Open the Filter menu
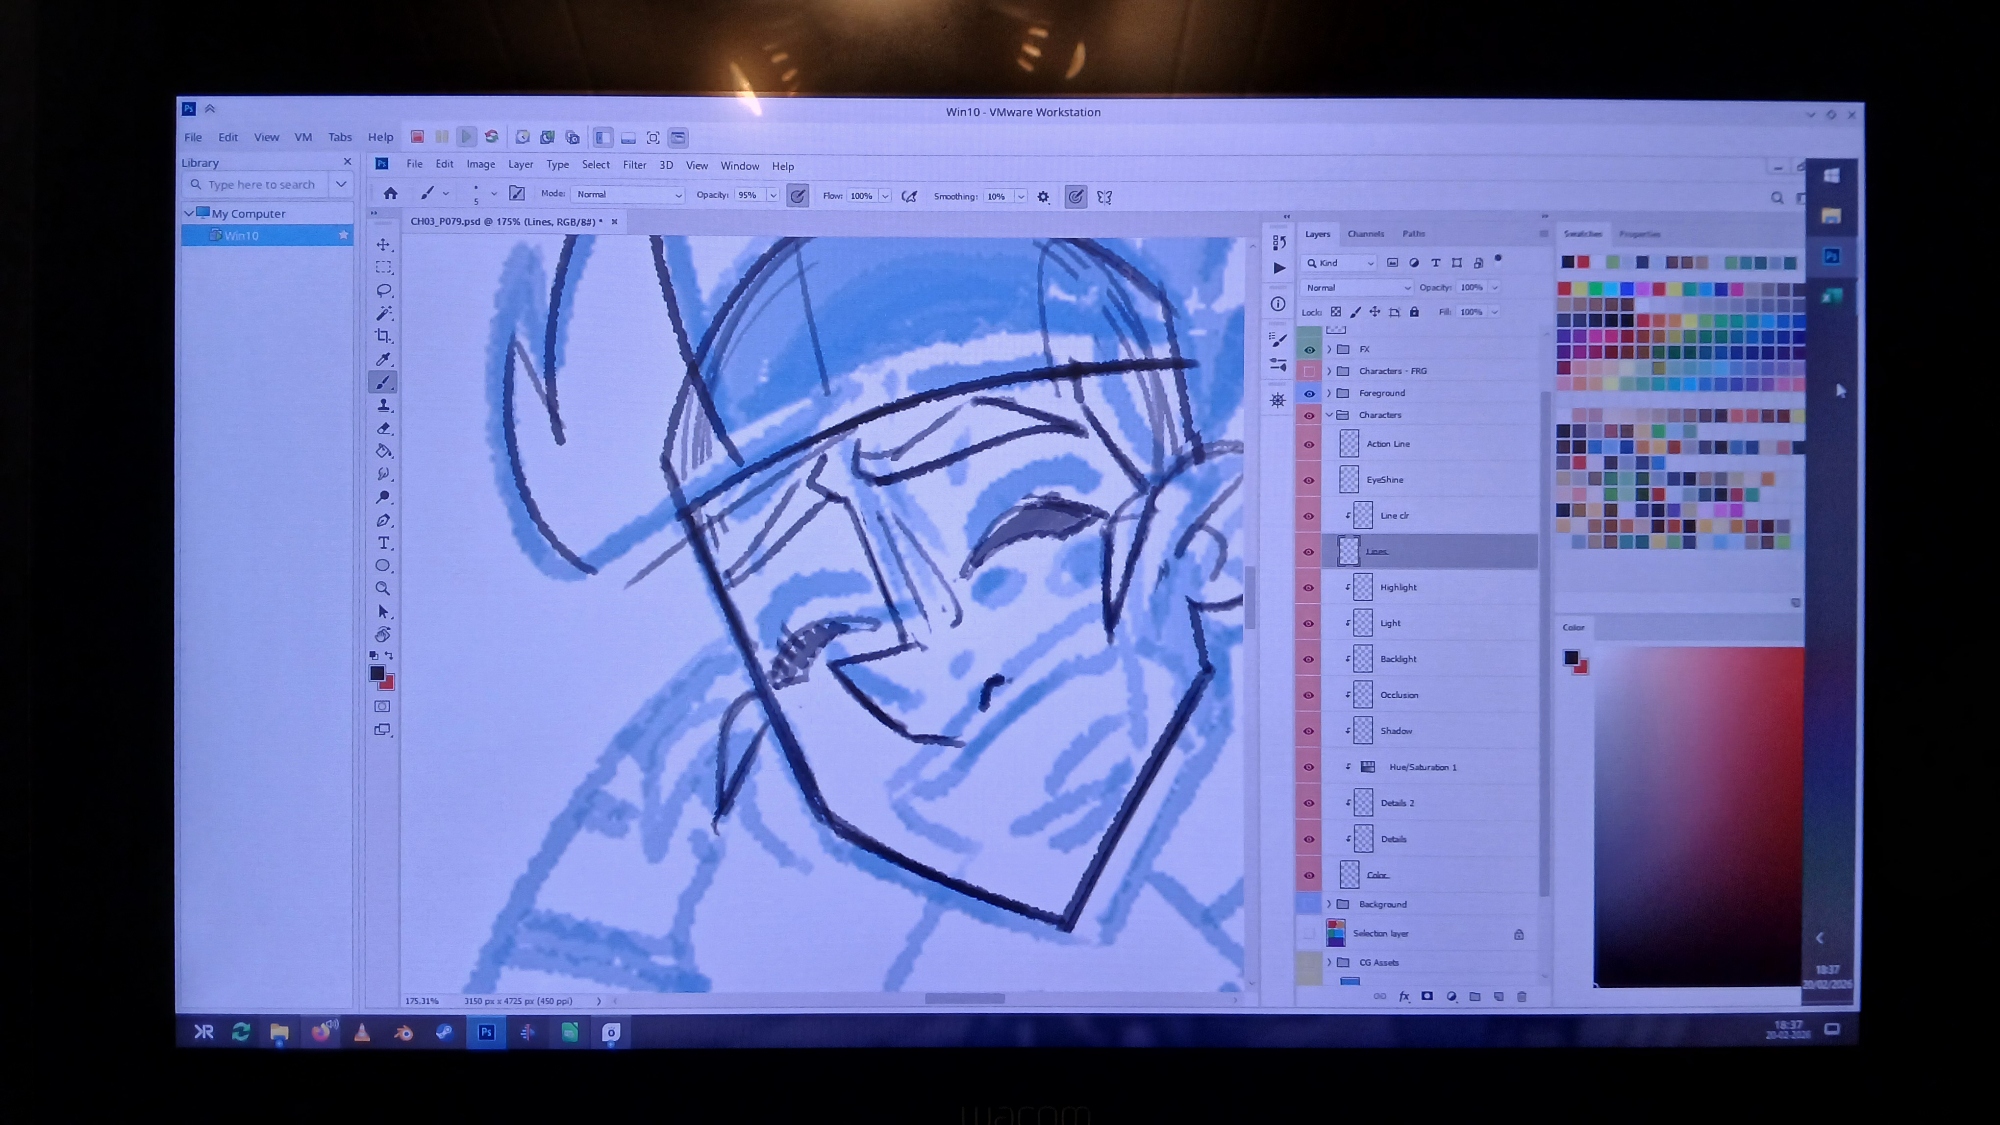 [634, 166]
